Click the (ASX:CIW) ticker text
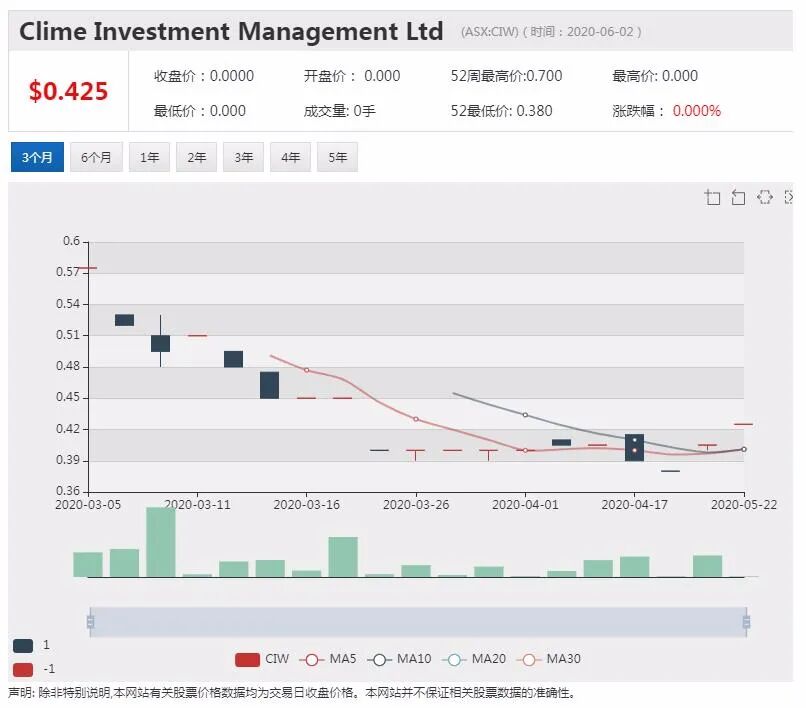 (x=490, y=32)
